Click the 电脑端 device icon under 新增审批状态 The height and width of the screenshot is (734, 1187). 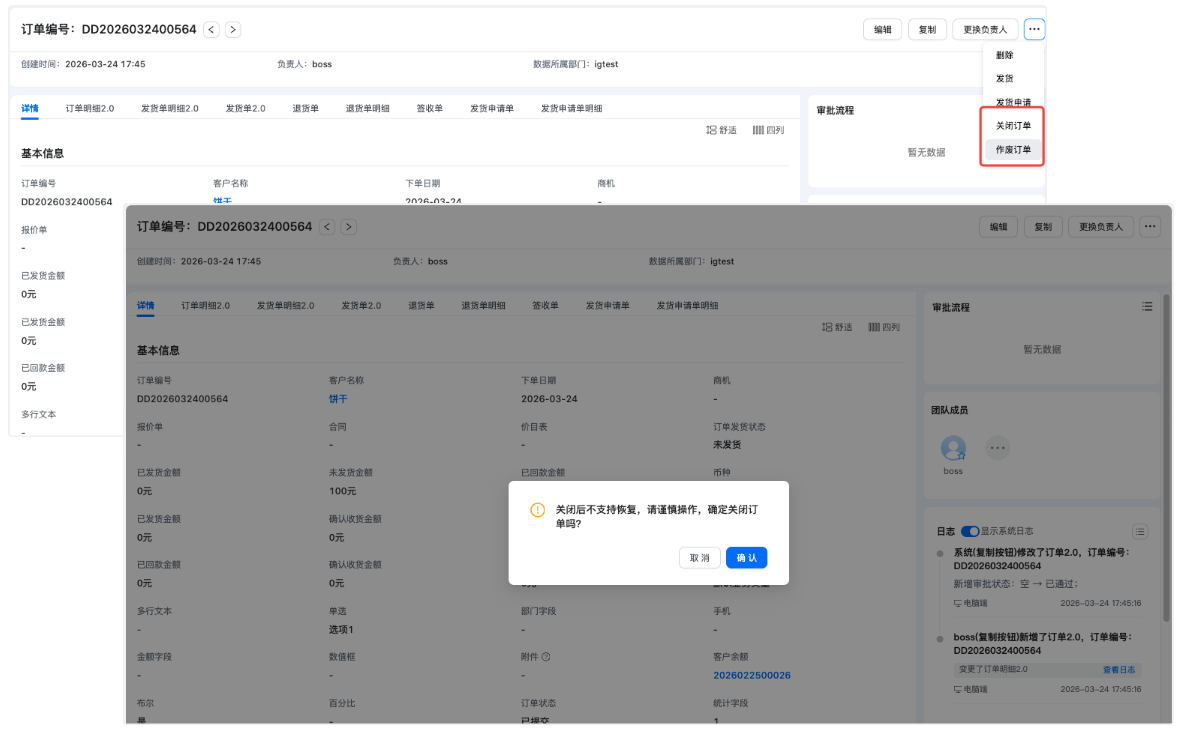click(957, 604)
